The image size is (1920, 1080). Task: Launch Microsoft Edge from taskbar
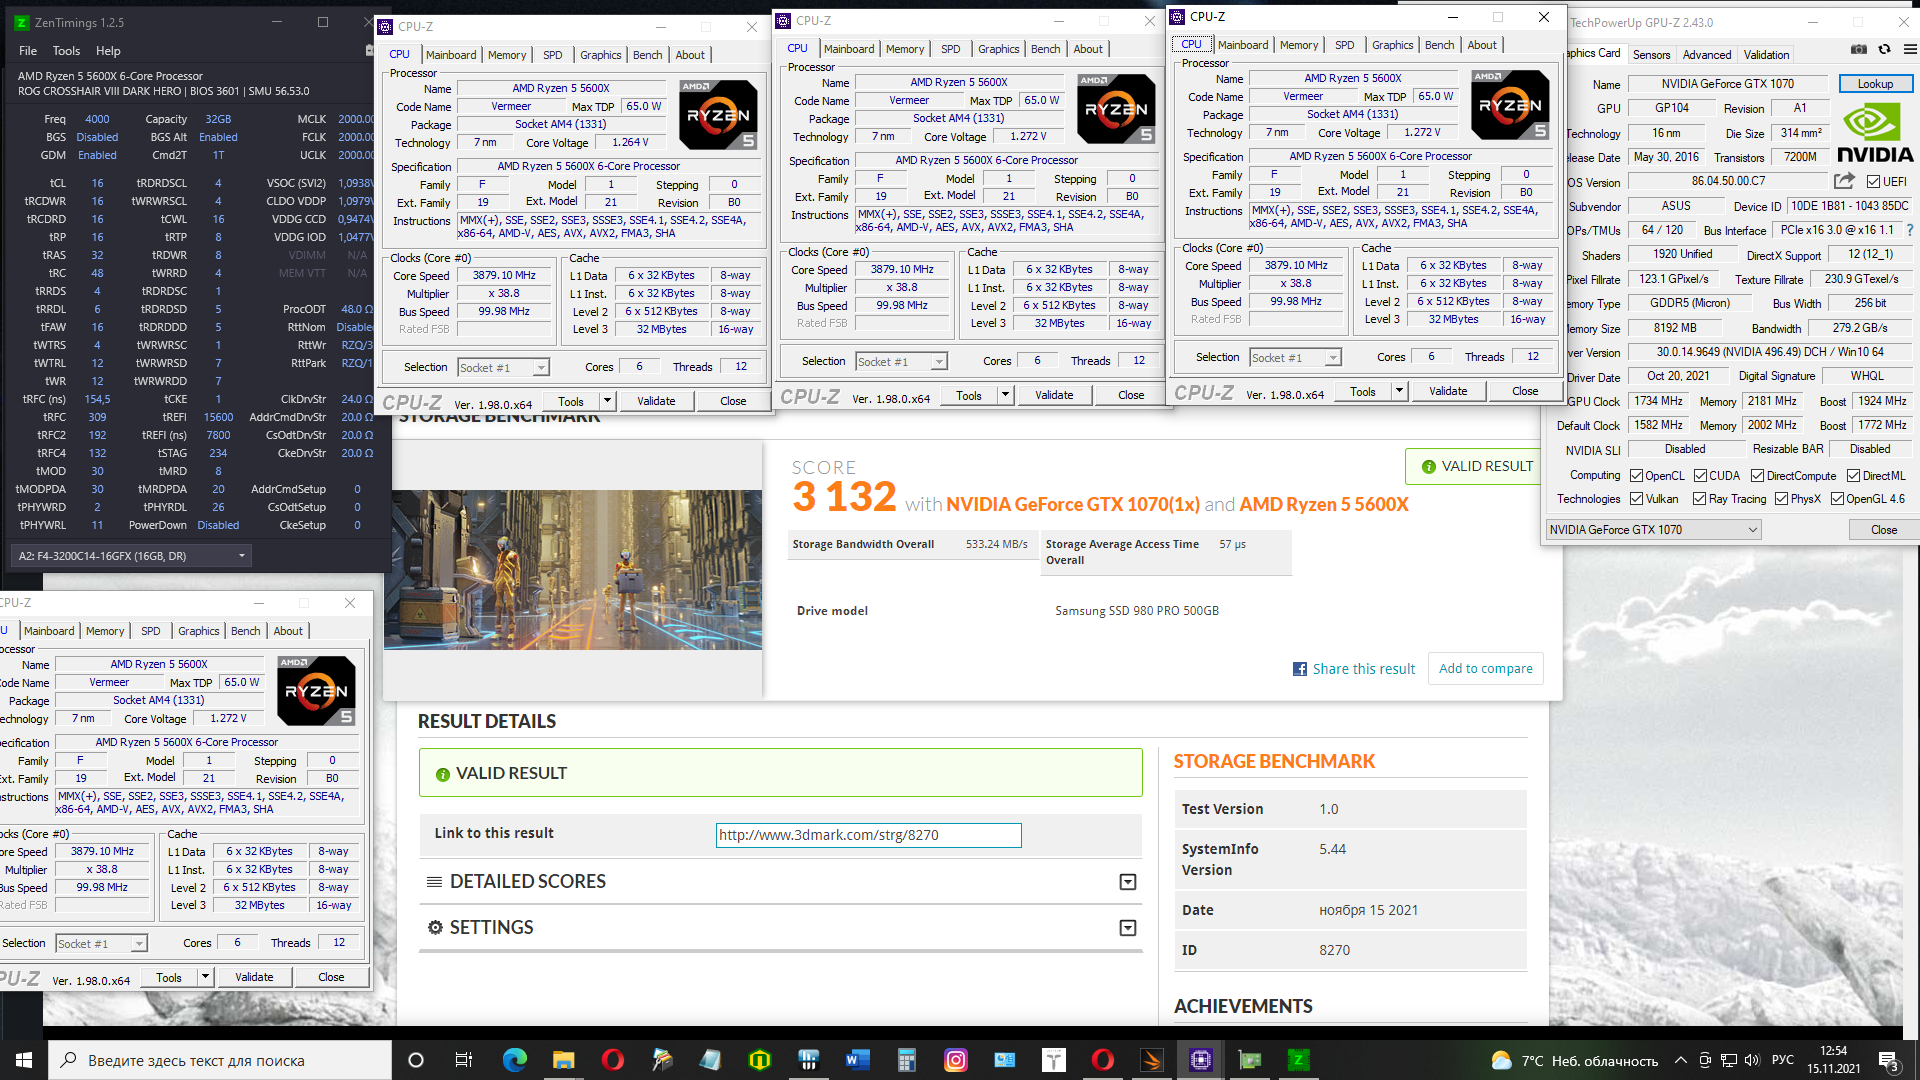coord(514,1060)
